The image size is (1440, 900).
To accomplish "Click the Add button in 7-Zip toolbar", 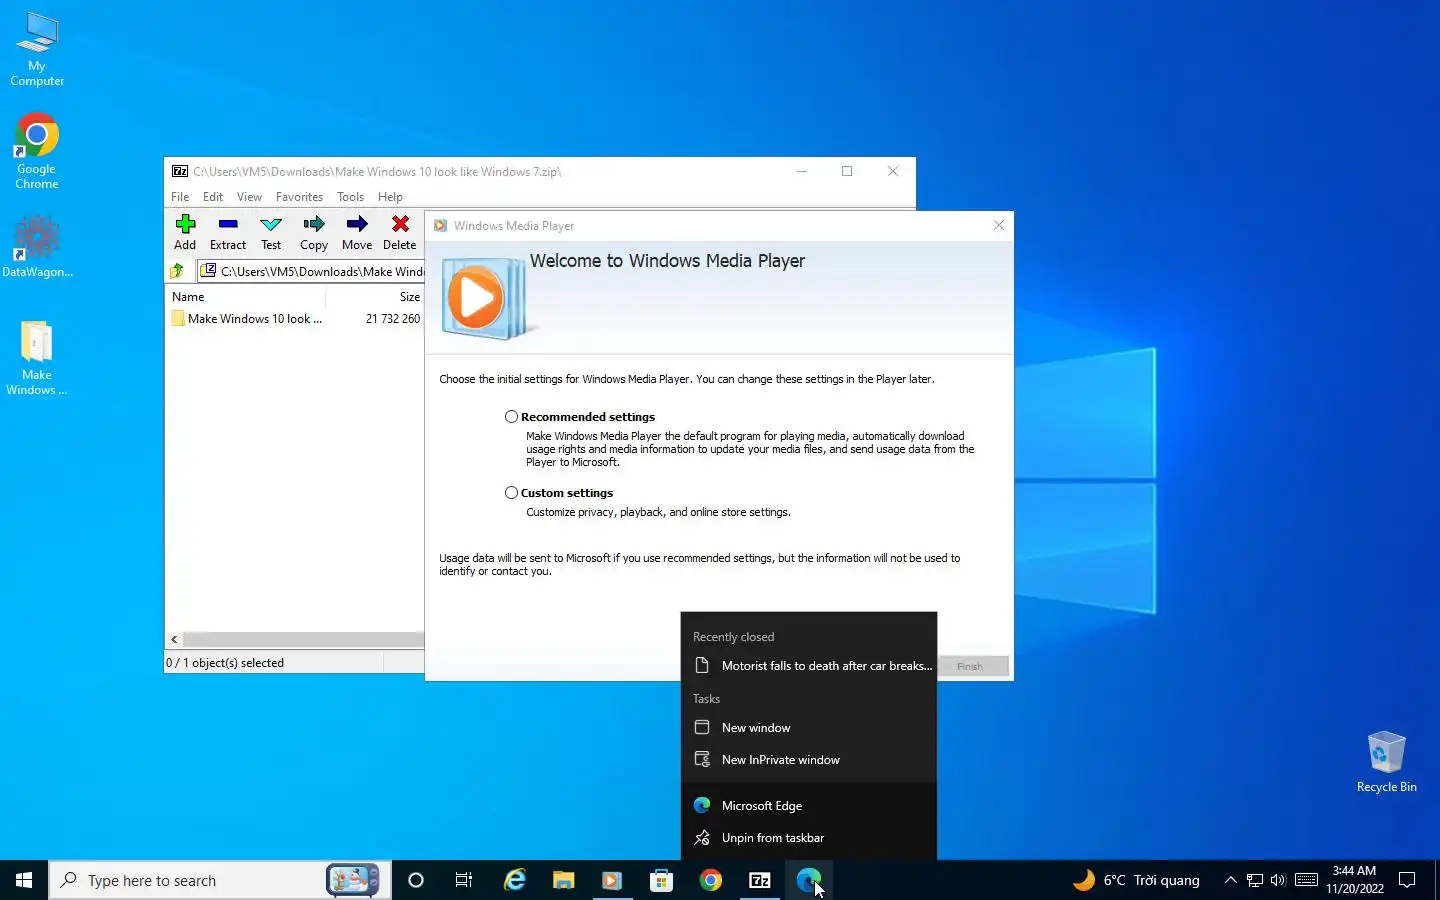I will click(x=185, y=232).
